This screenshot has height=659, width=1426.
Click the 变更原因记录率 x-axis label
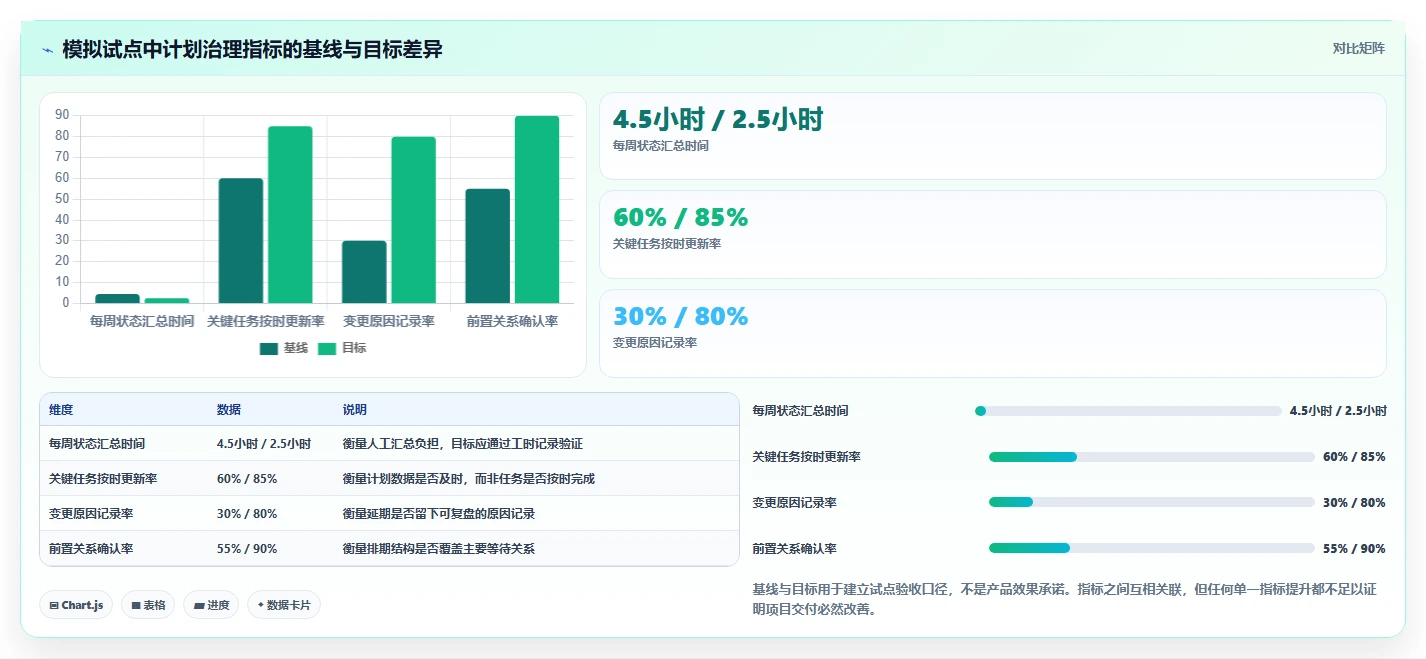[x=389, y=322]
